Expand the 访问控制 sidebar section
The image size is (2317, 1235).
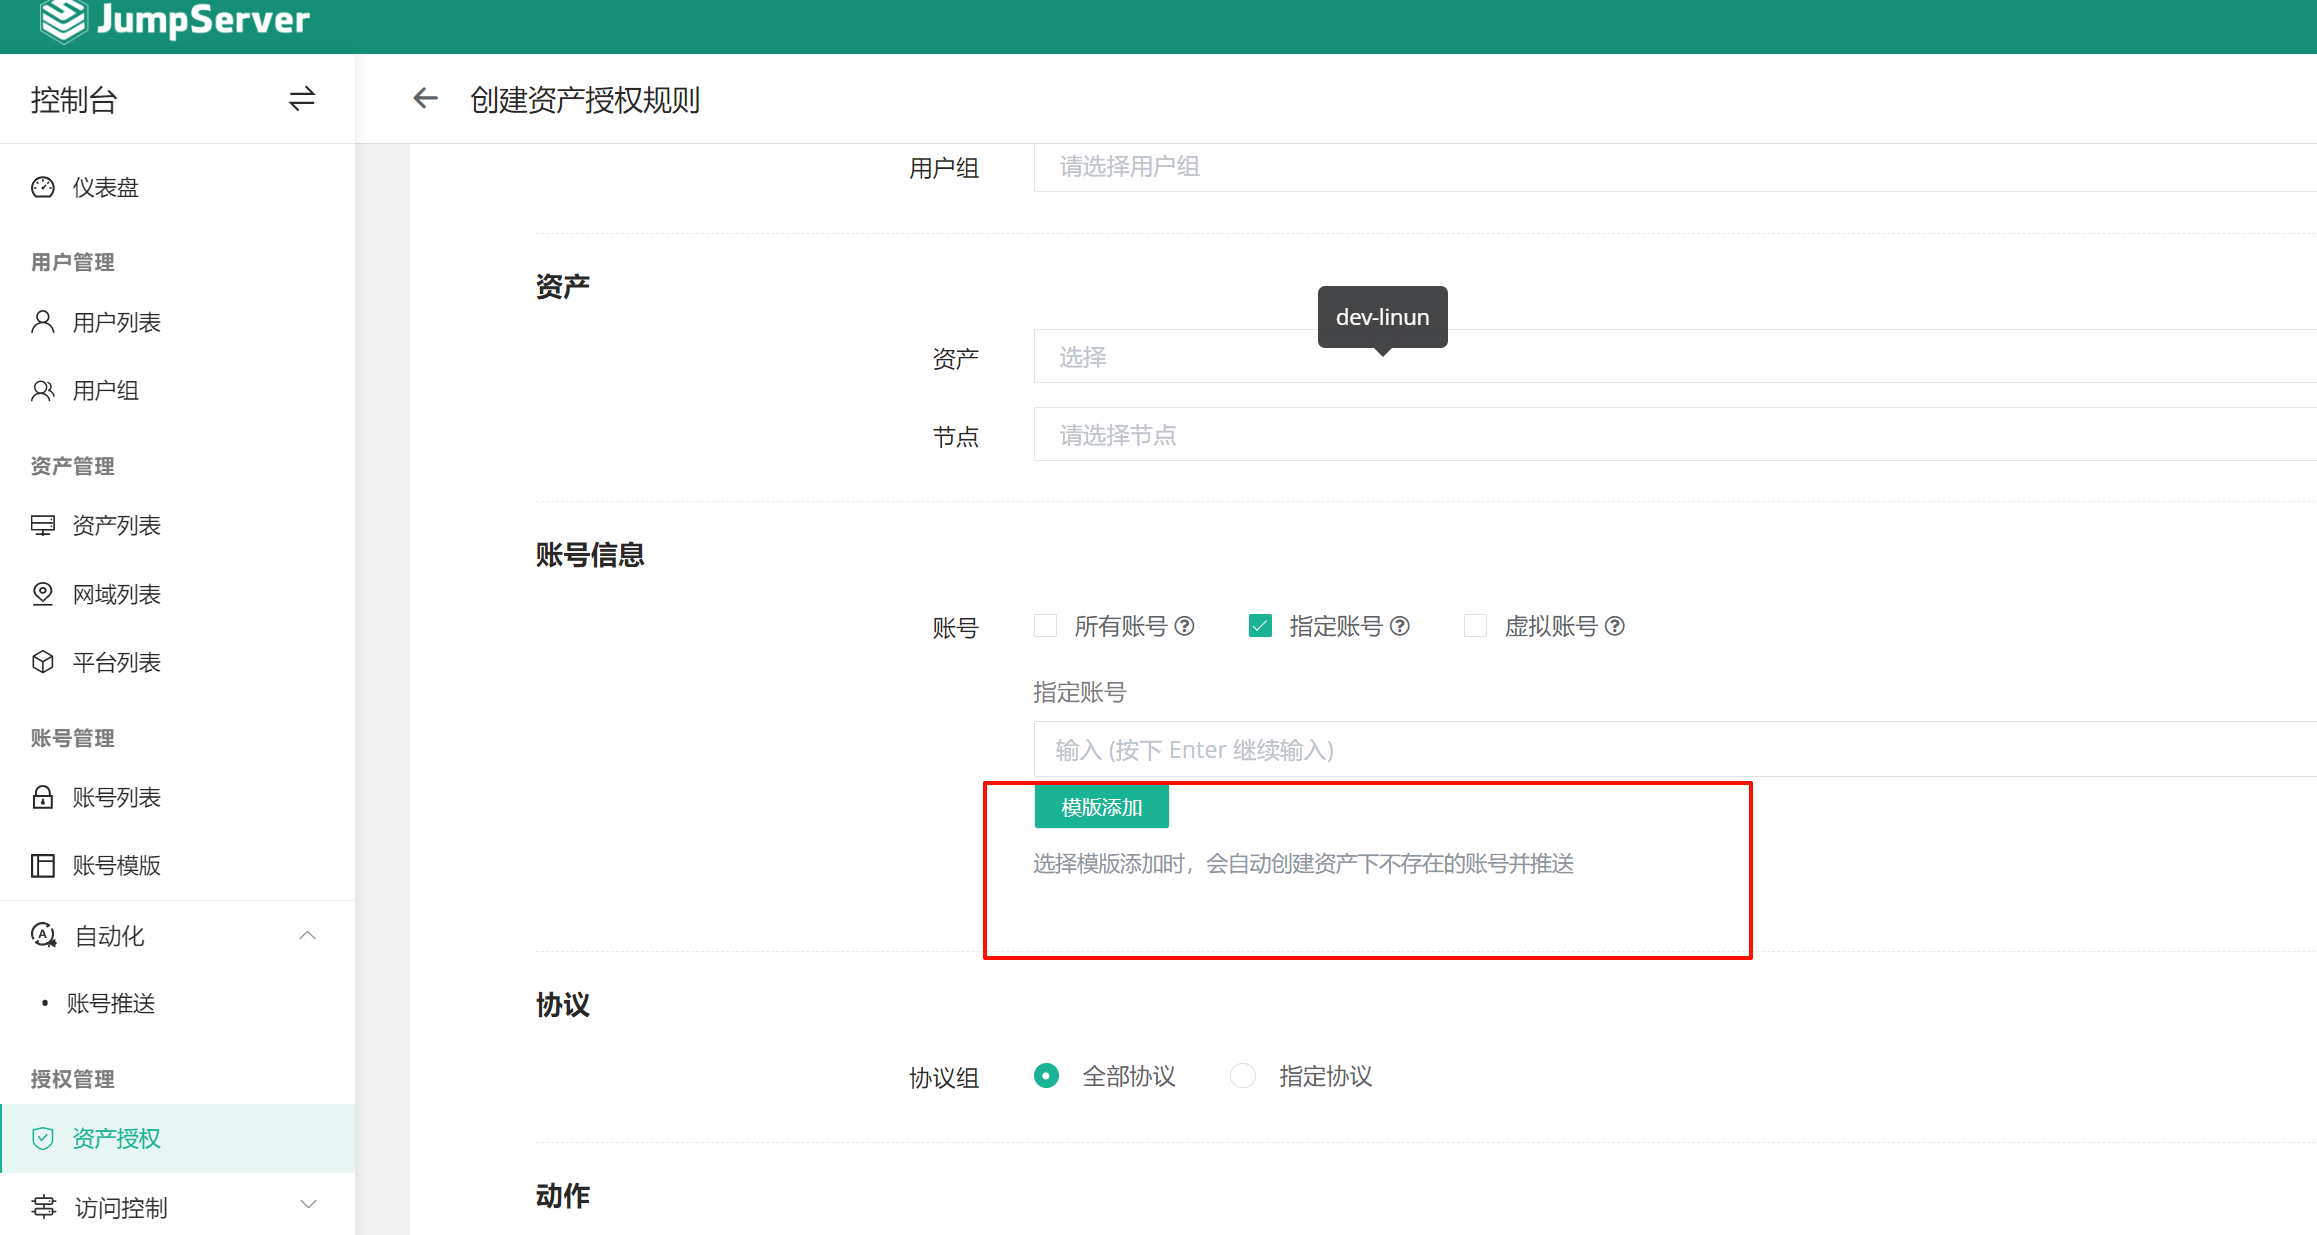[307, 1206]
